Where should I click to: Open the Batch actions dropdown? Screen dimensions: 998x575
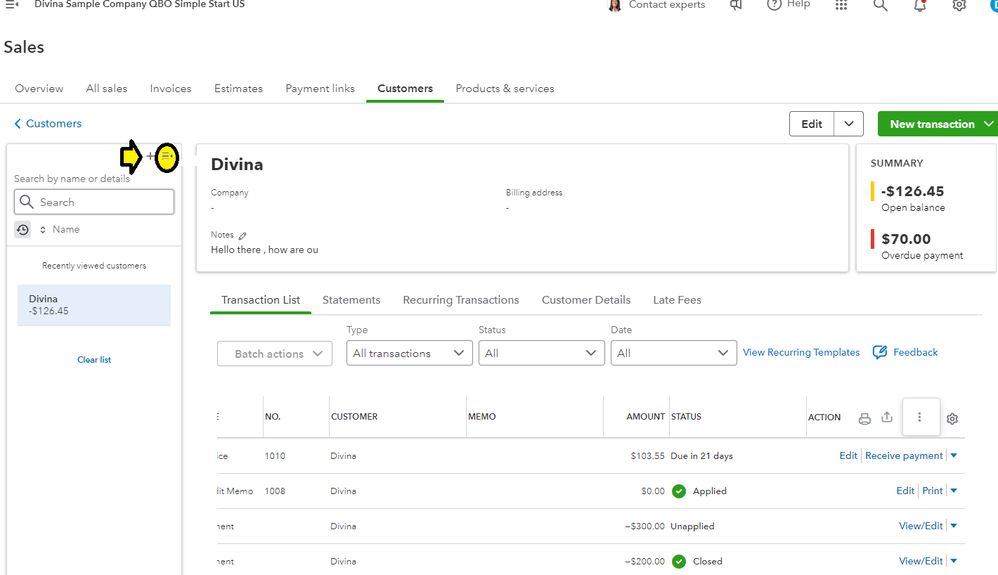[274, 354]
